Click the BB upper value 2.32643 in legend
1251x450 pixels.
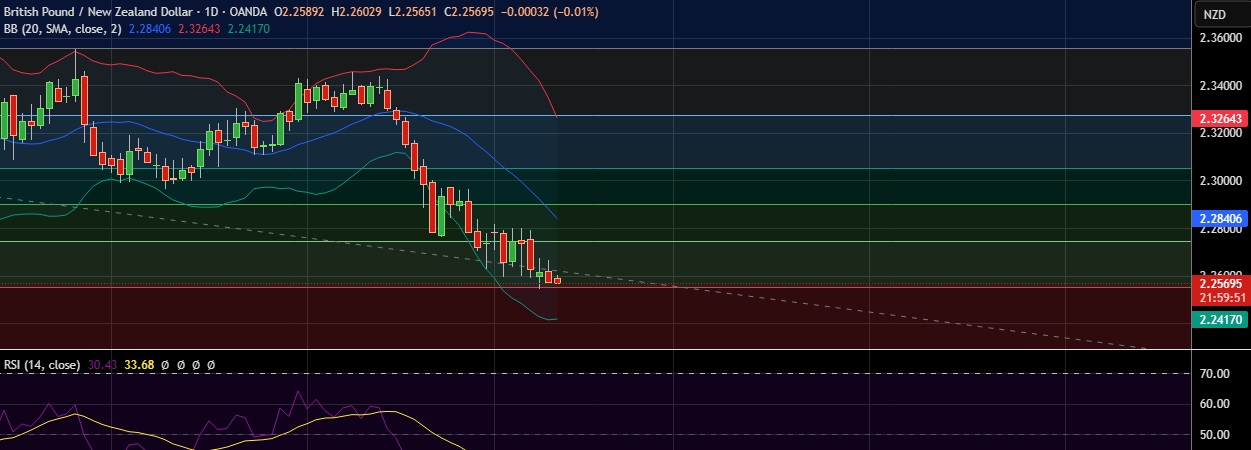197,29
